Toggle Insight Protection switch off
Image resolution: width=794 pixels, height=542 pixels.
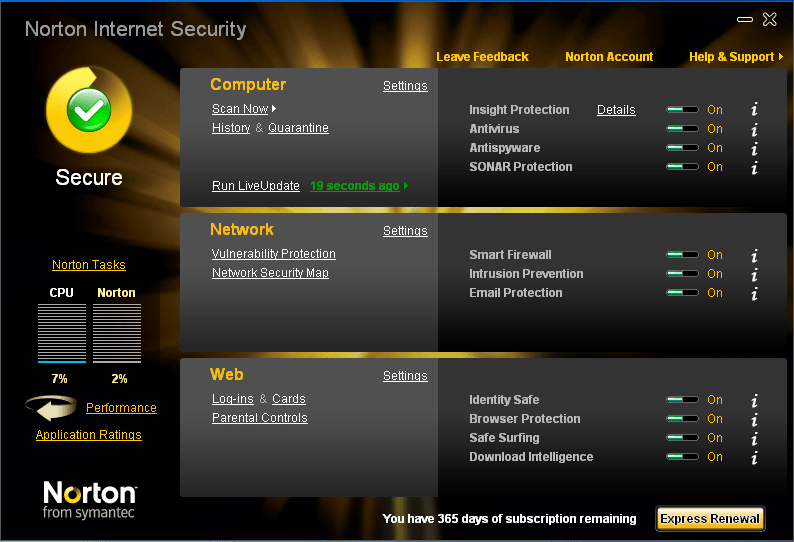coord(682,109)
